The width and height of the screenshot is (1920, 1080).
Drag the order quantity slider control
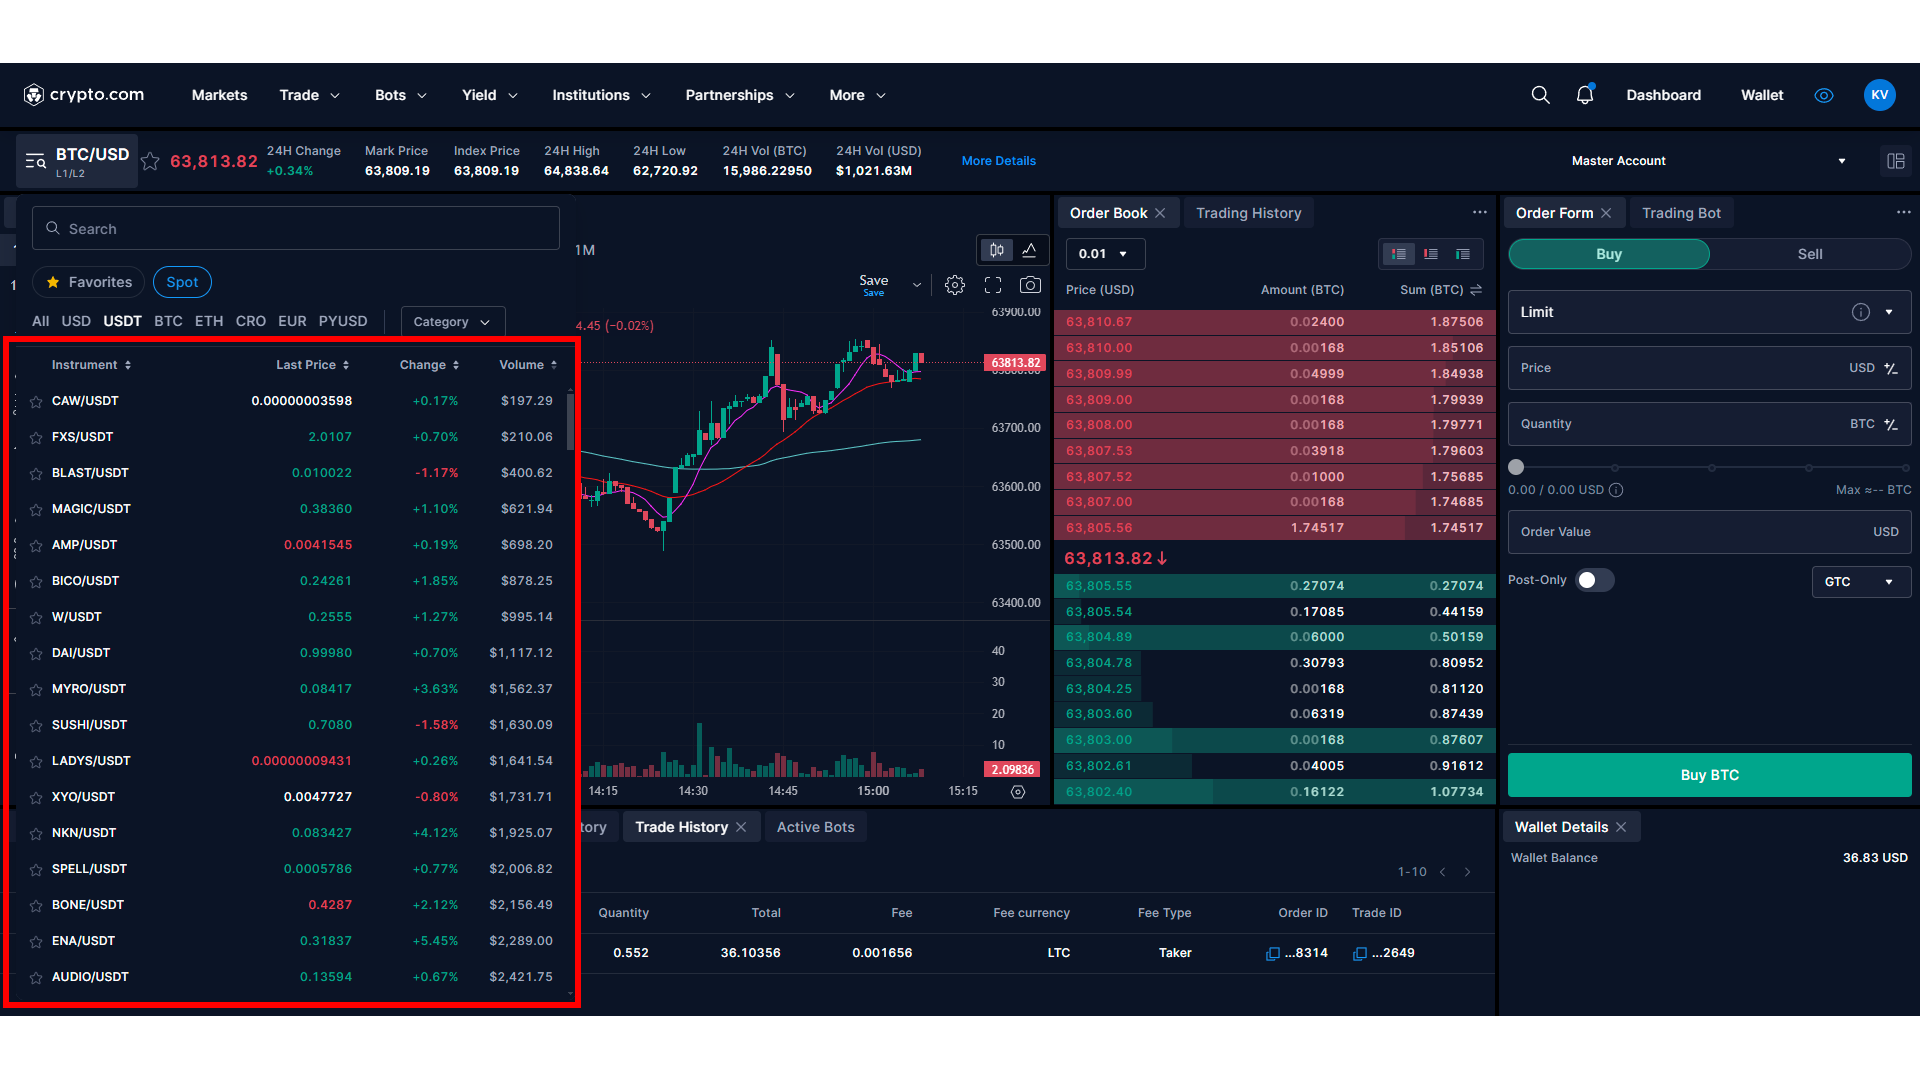[x=1518, y=467]
